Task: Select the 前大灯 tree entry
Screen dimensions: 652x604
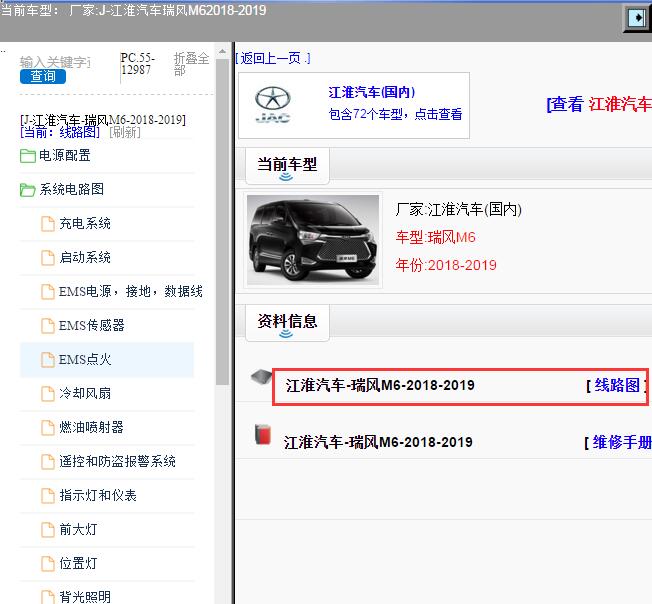Action: point(78,530)
